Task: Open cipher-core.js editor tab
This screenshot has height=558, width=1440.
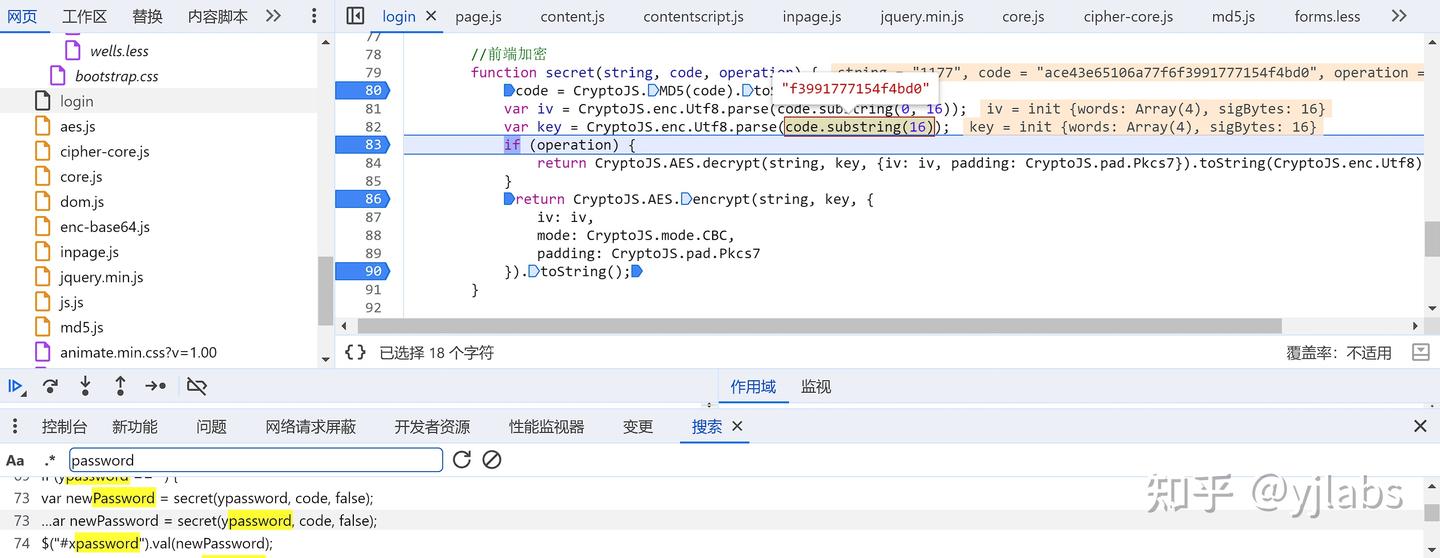Action: 1128,16
